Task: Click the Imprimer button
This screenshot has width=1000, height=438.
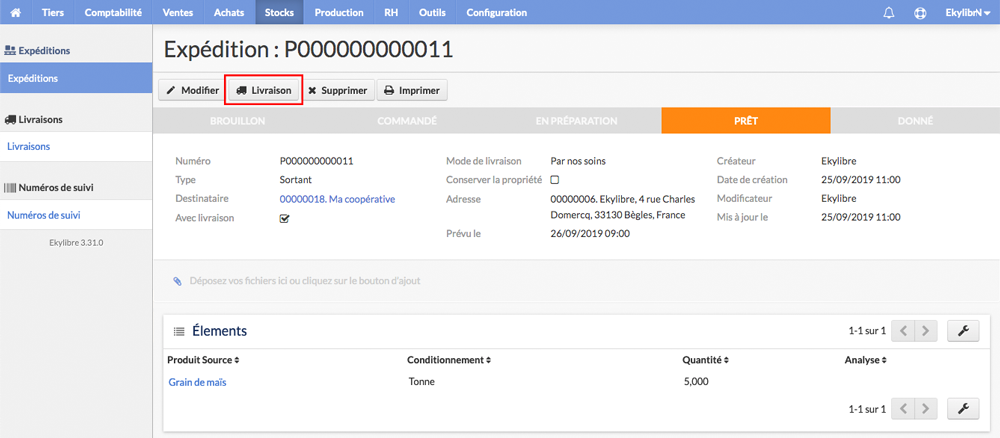Action: point(412,91)
